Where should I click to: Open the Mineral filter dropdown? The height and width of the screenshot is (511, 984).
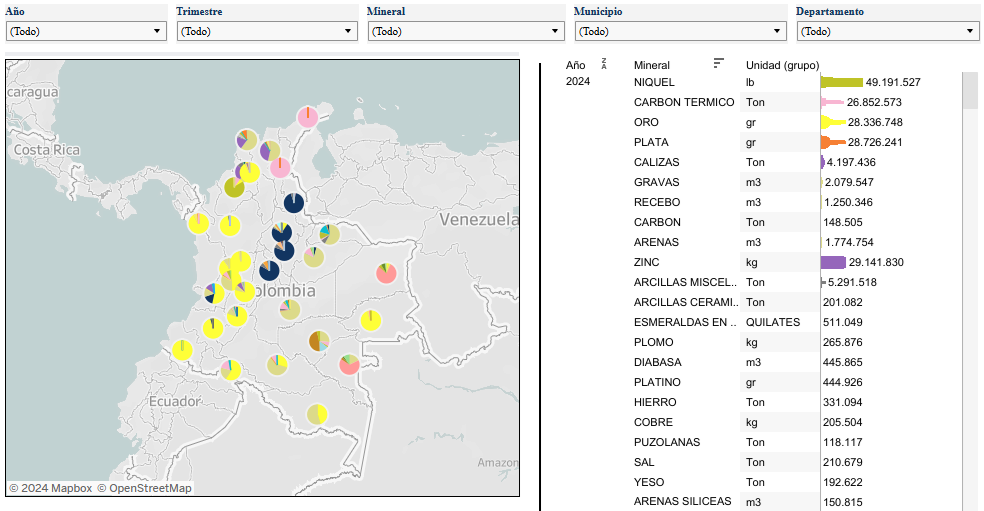(x=465, y=31)
